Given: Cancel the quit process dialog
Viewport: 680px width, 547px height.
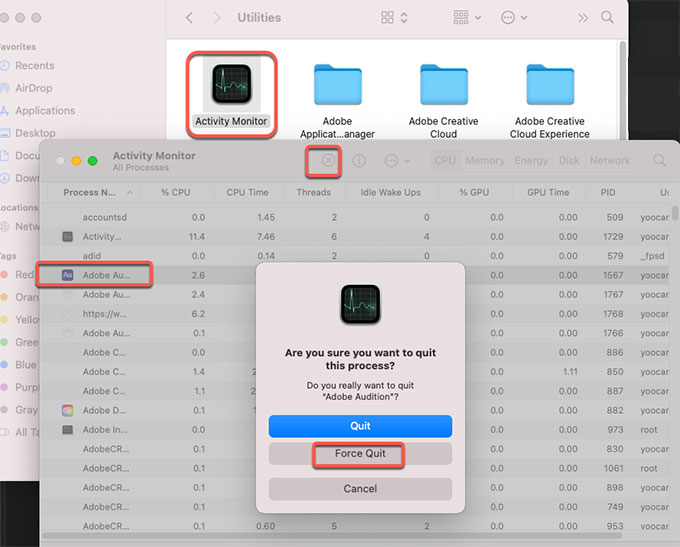Looking at the screenshot, I should point(360,489).
